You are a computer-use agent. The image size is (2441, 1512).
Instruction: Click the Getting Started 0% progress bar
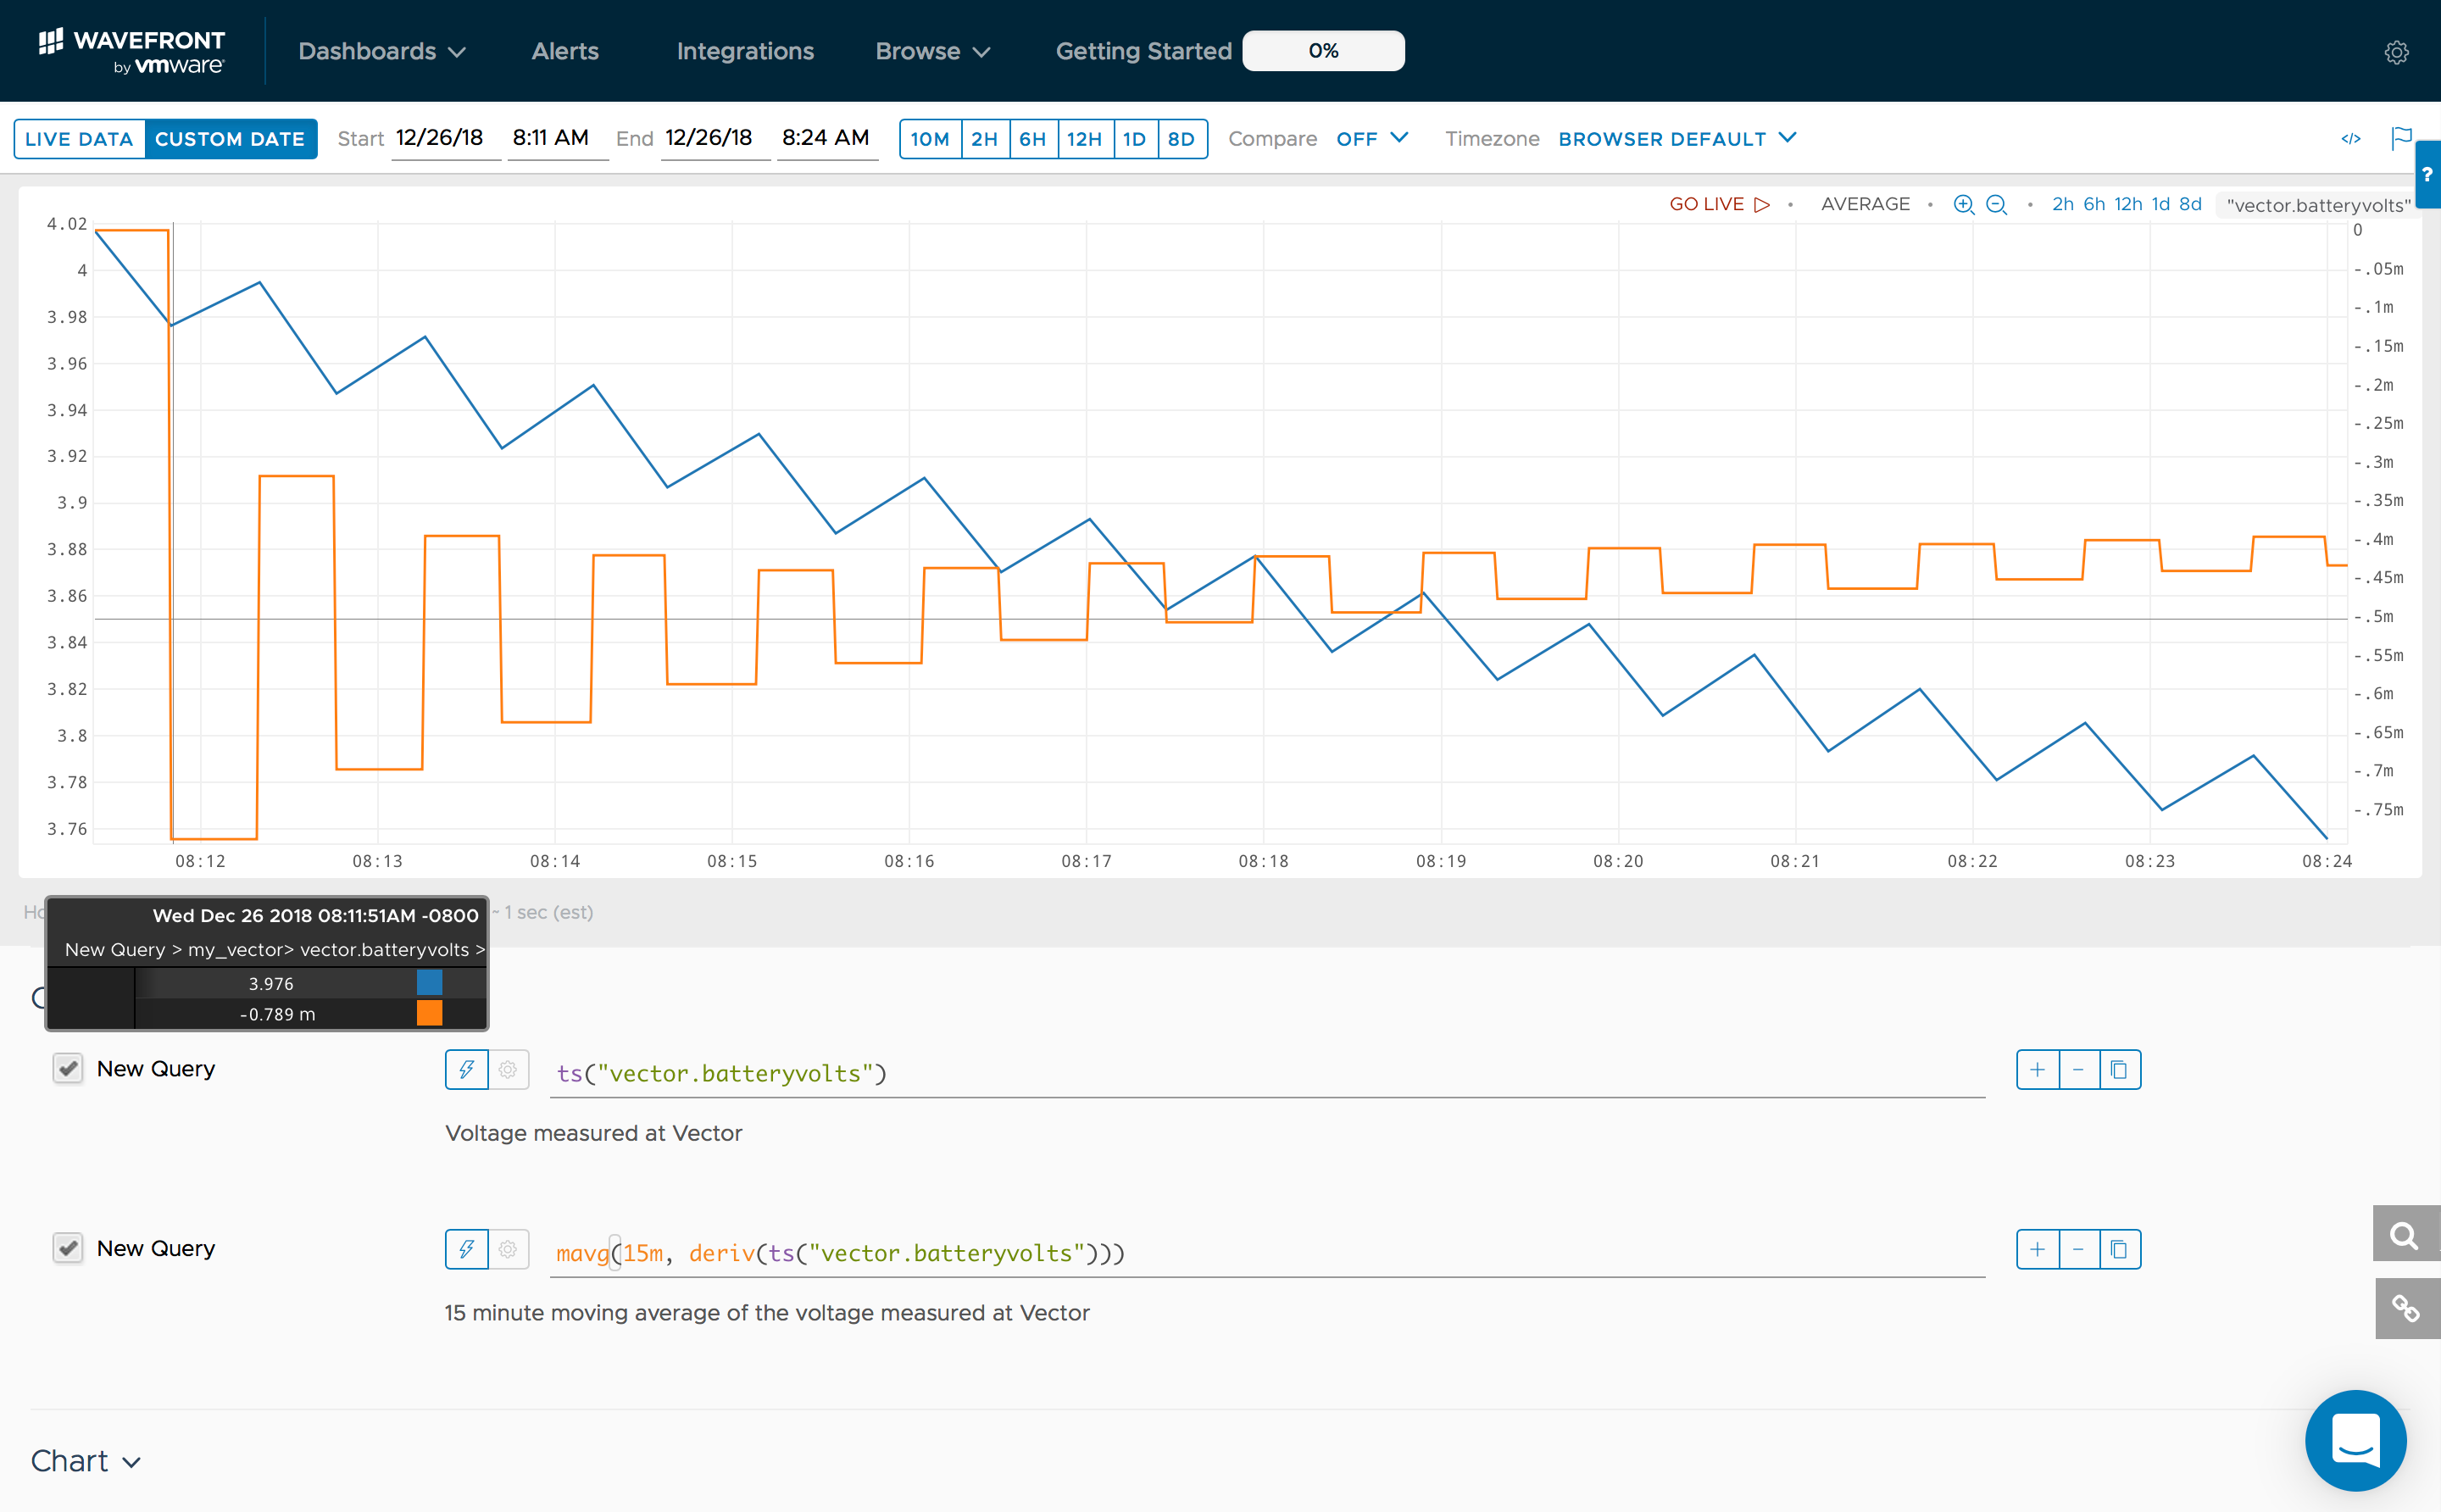pos(1323,51)
